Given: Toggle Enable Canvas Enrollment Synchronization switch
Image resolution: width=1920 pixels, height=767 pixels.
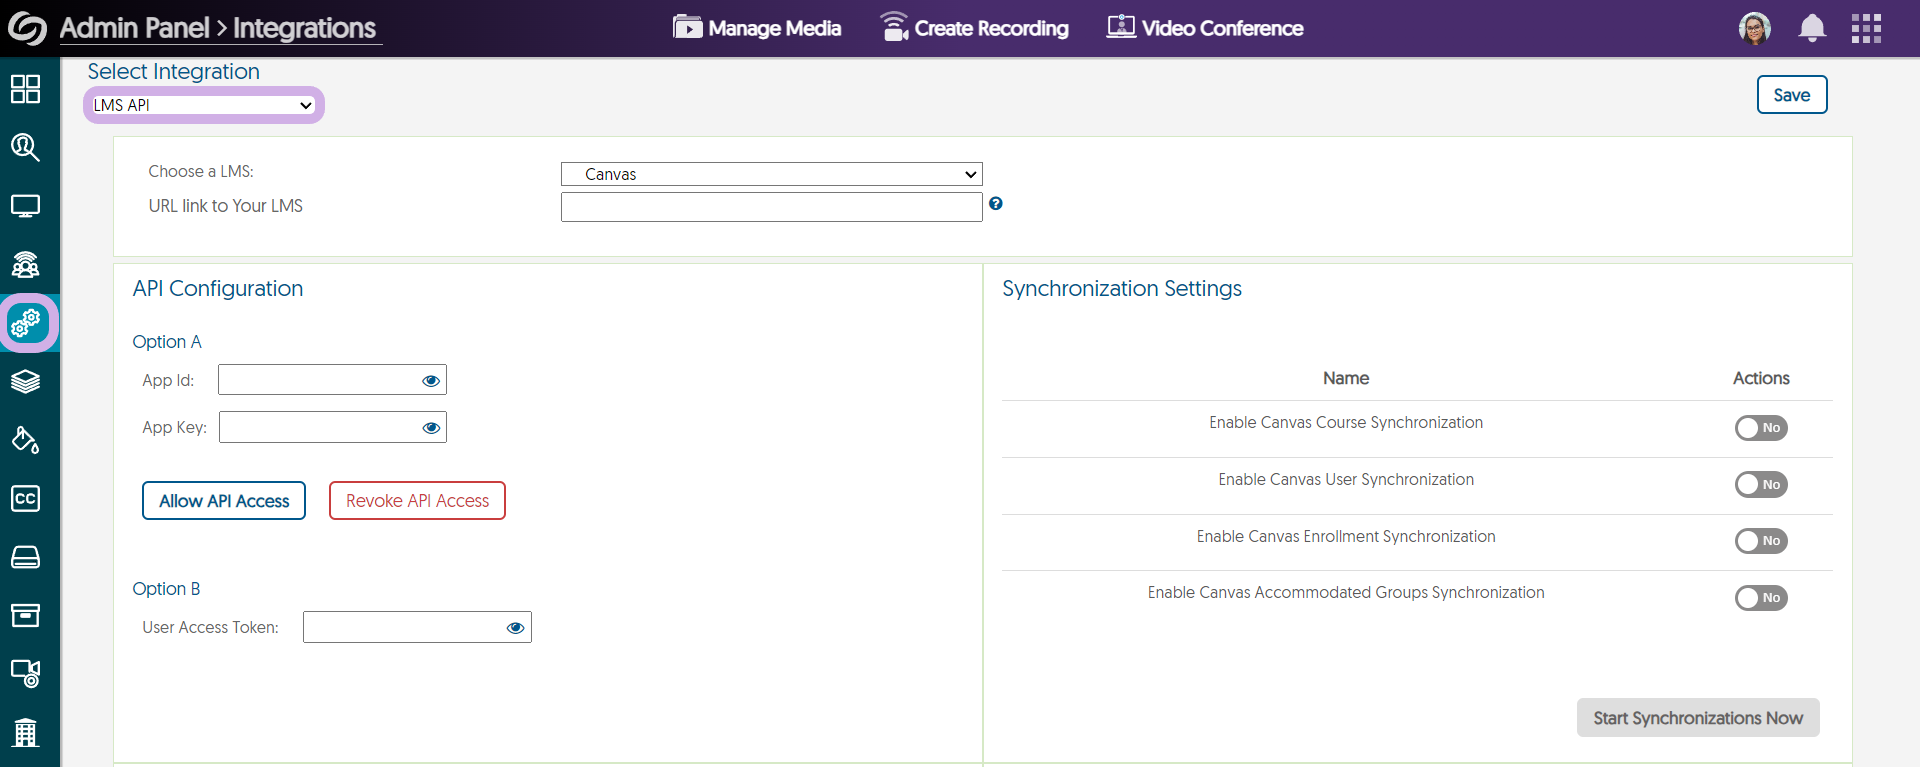Looking at the screenshot, I should pos(1761,541).
